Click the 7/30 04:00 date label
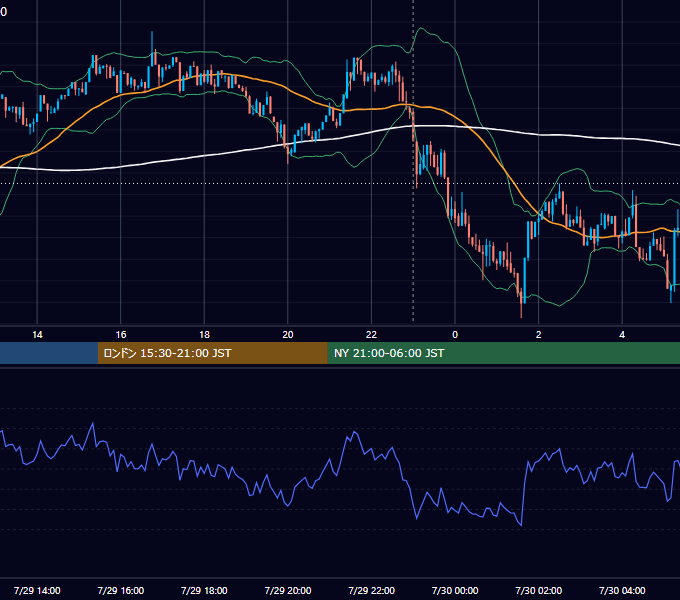680x600 pixels. click(622, 590)
